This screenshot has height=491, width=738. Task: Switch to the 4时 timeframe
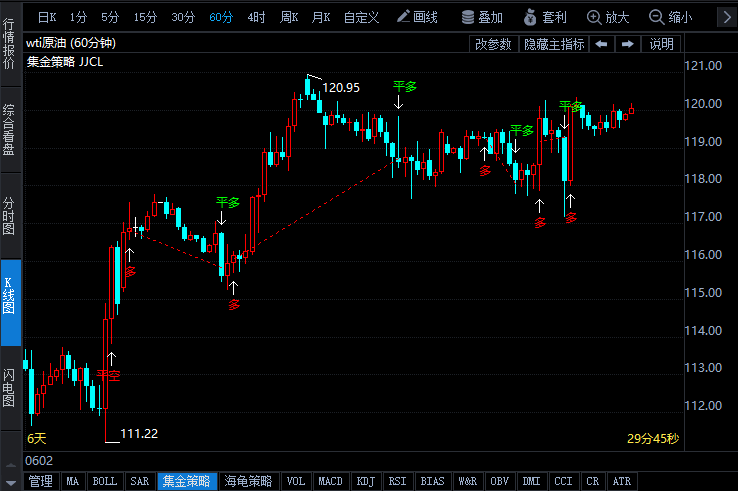(x=256, y=17)
